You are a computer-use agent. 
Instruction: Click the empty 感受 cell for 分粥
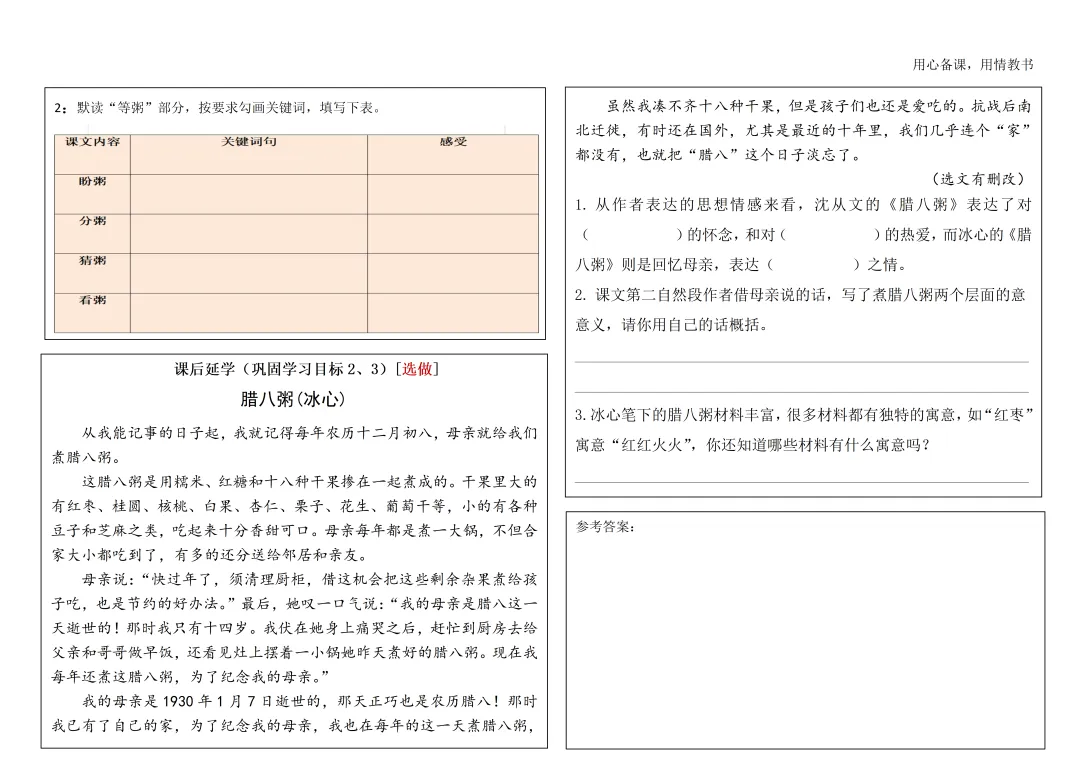[x=453, y=234]
